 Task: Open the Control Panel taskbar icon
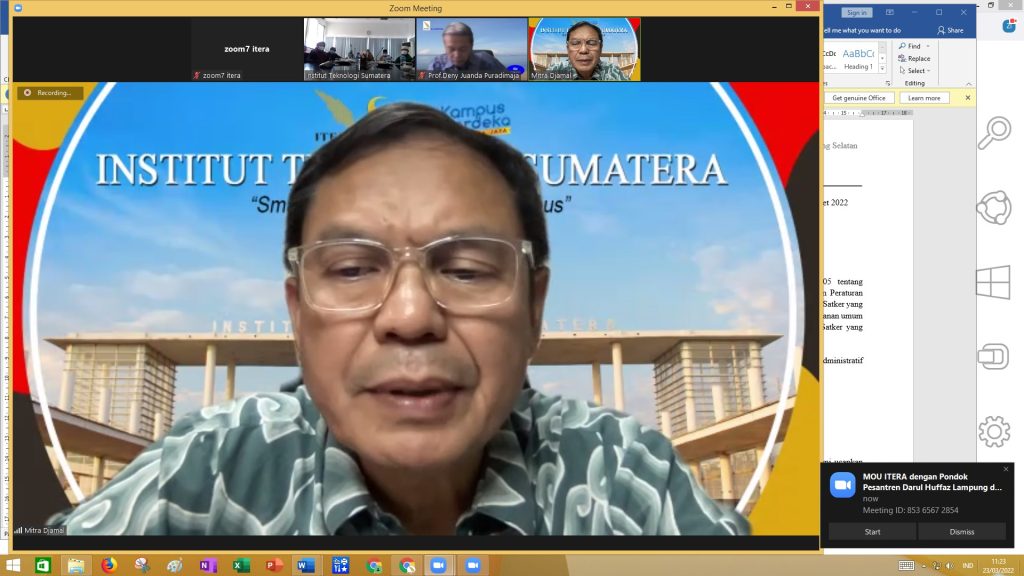[340, 565]
